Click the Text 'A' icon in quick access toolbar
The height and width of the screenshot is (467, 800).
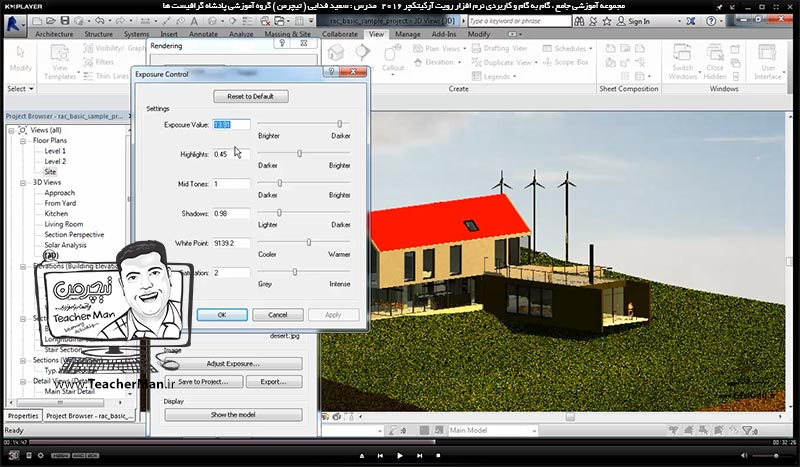194,21
